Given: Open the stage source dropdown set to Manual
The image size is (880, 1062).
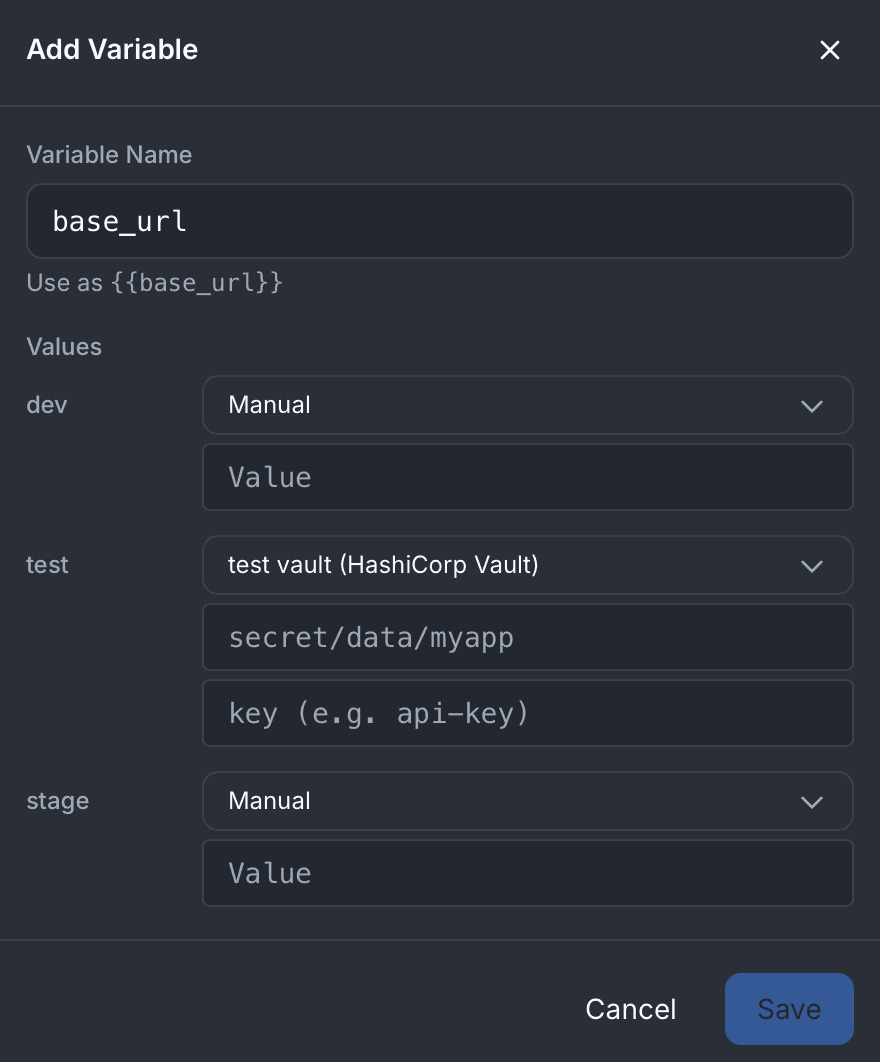Looking at the screenshot, I should pyautogui.click(x=528, y=801).
